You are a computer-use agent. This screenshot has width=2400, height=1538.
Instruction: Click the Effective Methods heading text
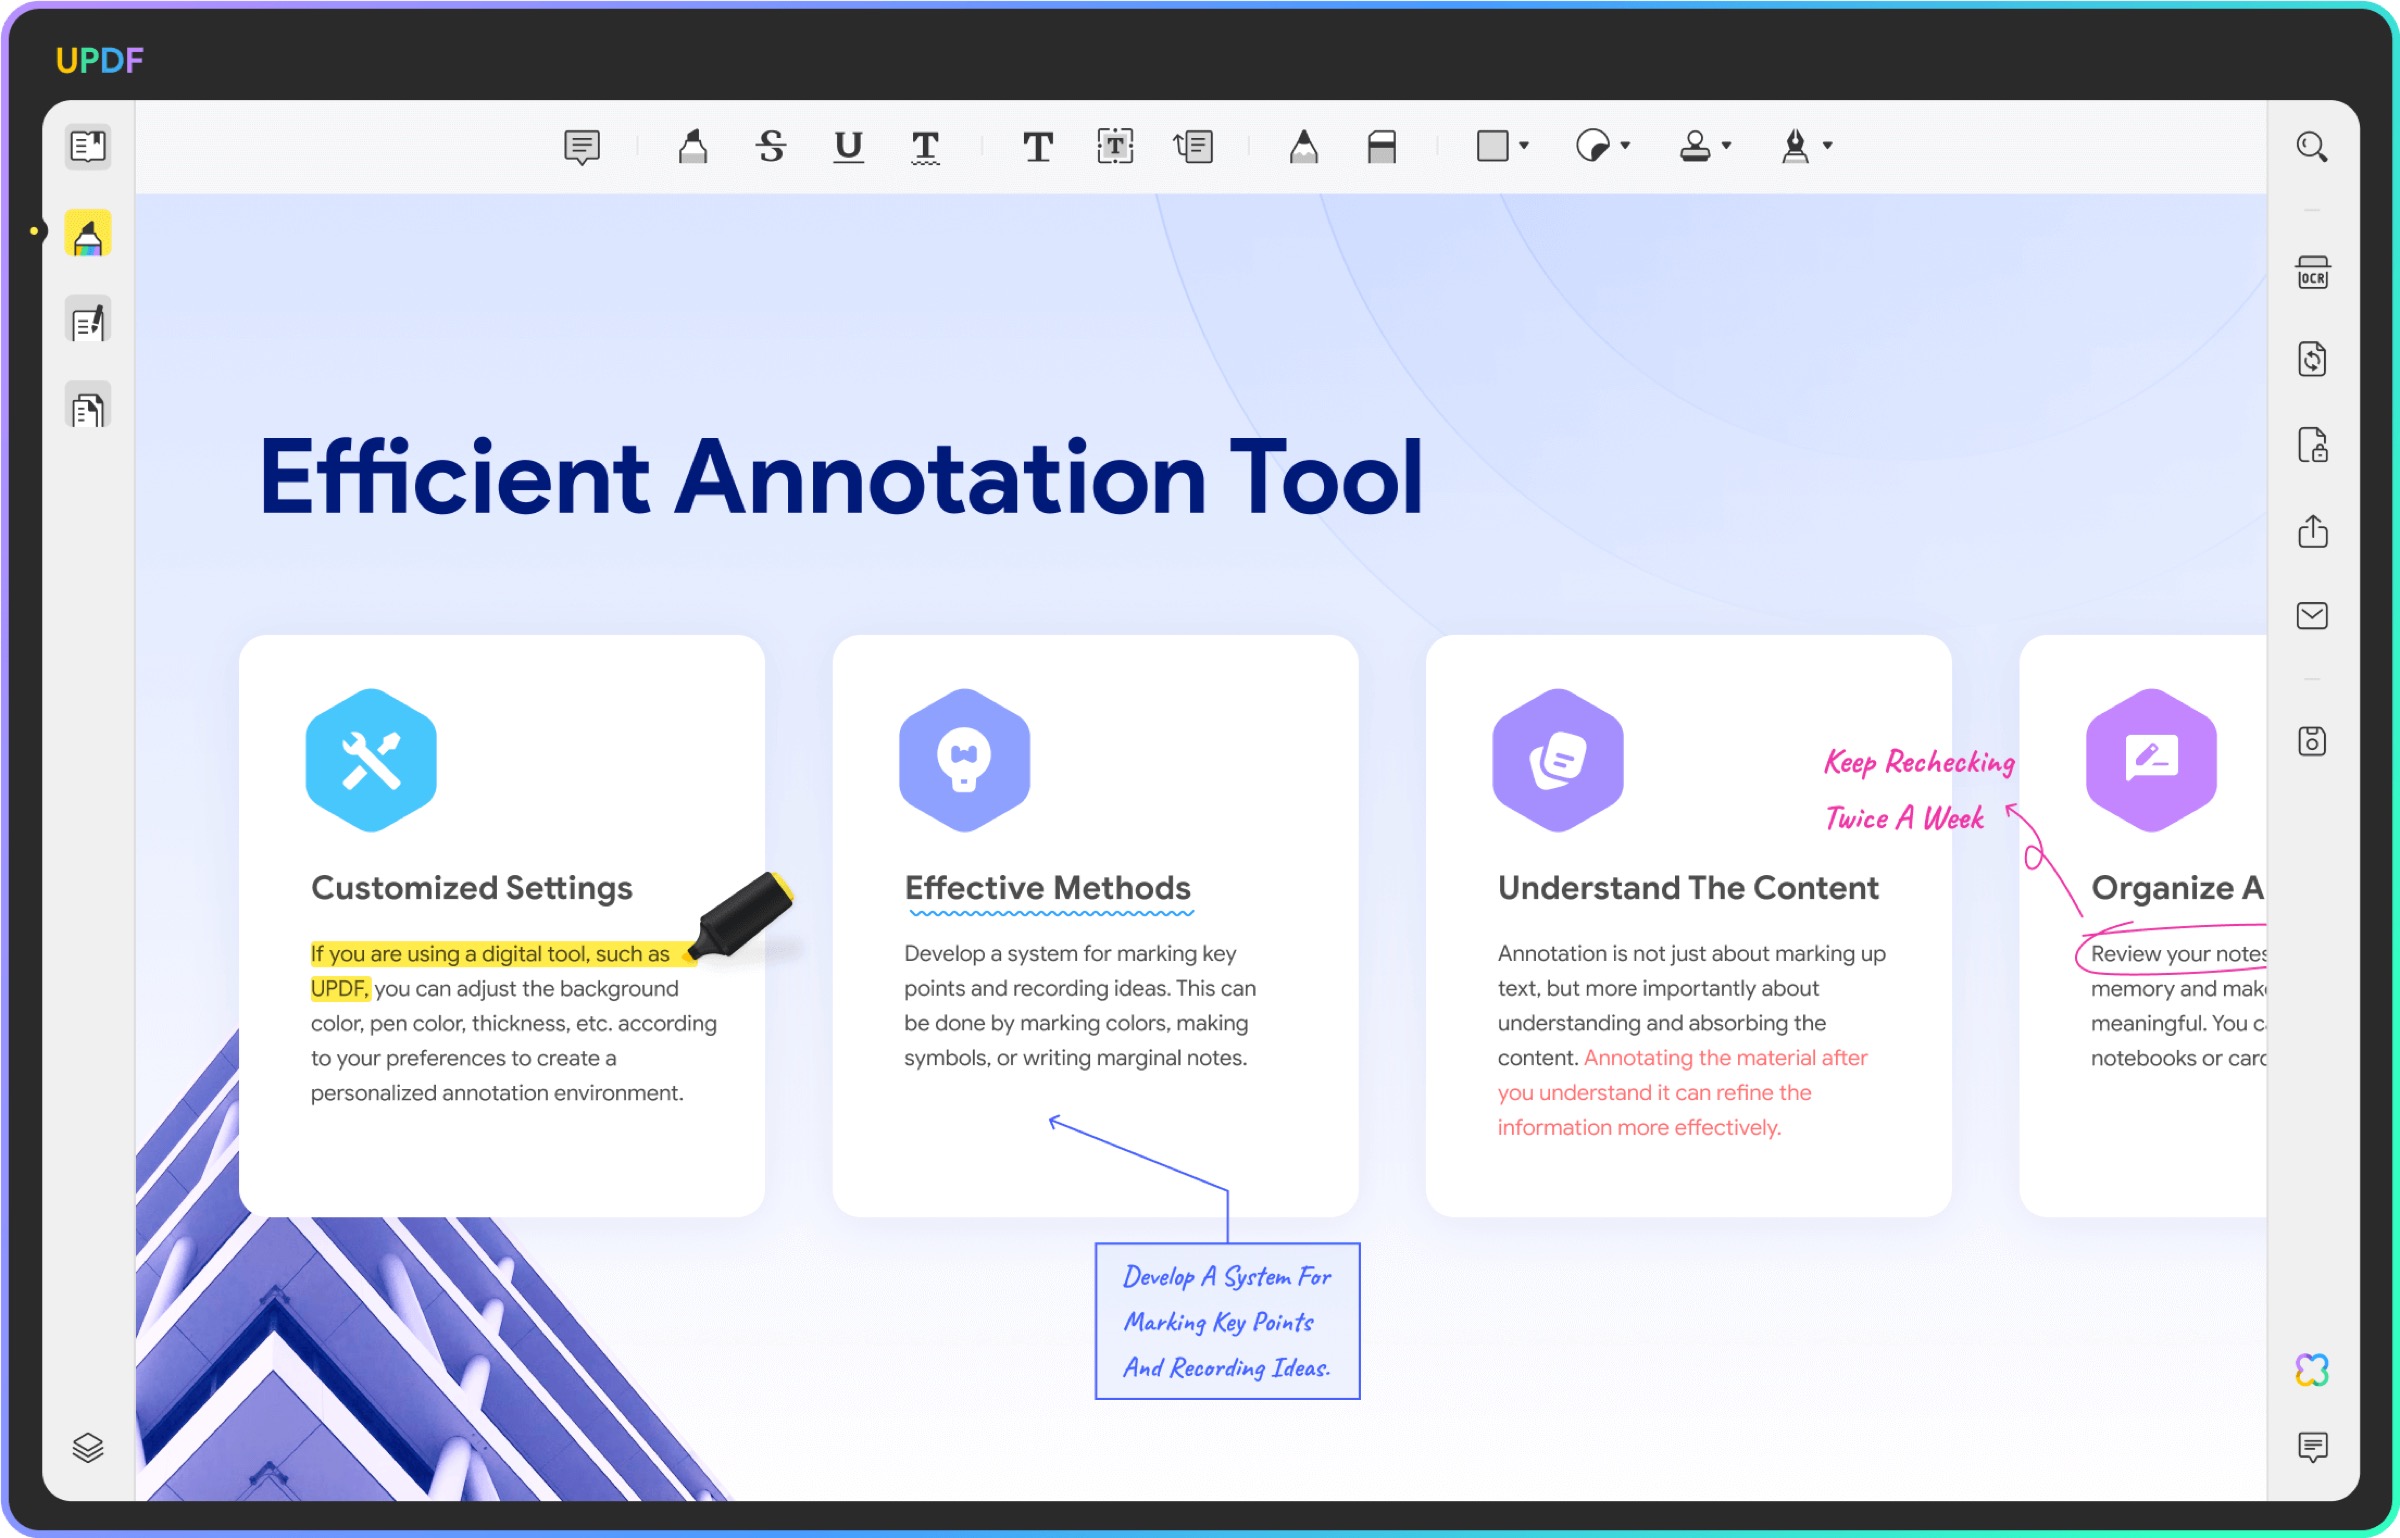1047,888
